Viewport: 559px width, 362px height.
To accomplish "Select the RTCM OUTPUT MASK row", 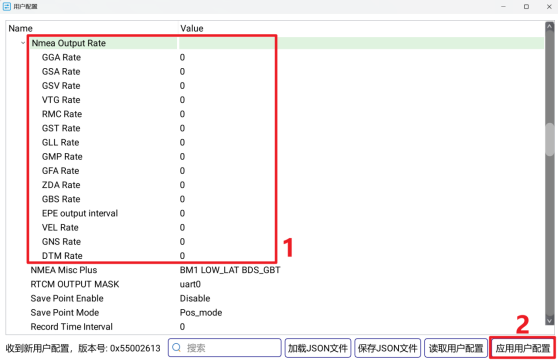I will [x=275, y=284].
